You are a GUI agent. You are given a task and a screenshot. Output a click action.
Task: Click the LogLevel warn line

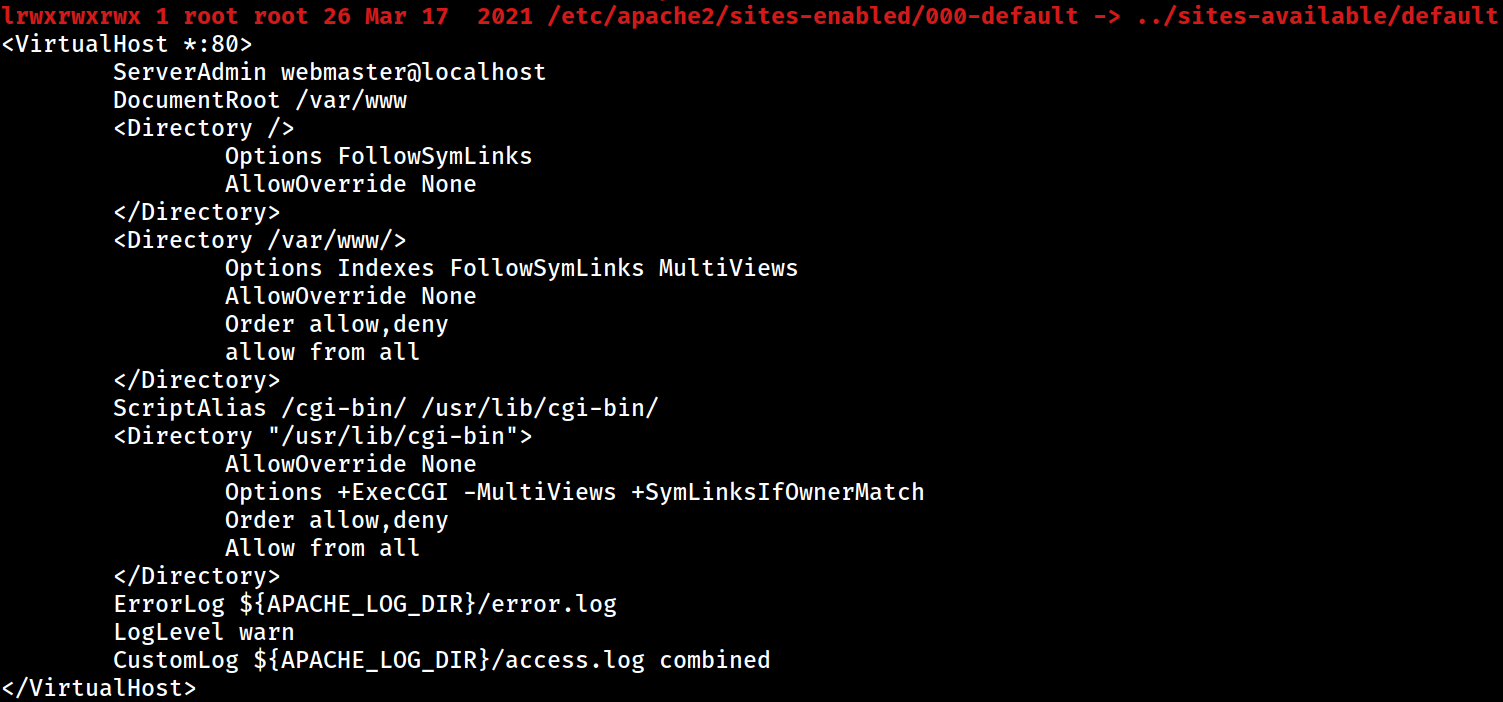tap(204, 632)
